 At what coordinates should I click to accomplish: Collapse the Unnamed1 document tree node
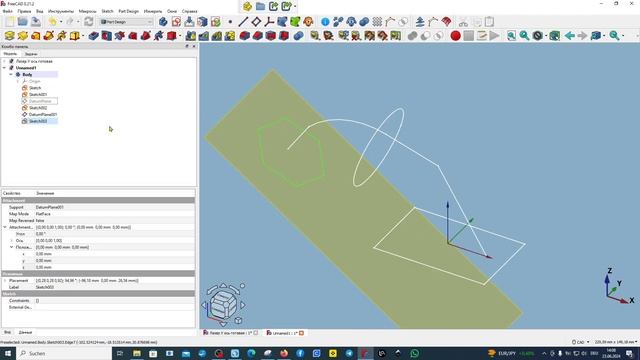coord(4,68)
